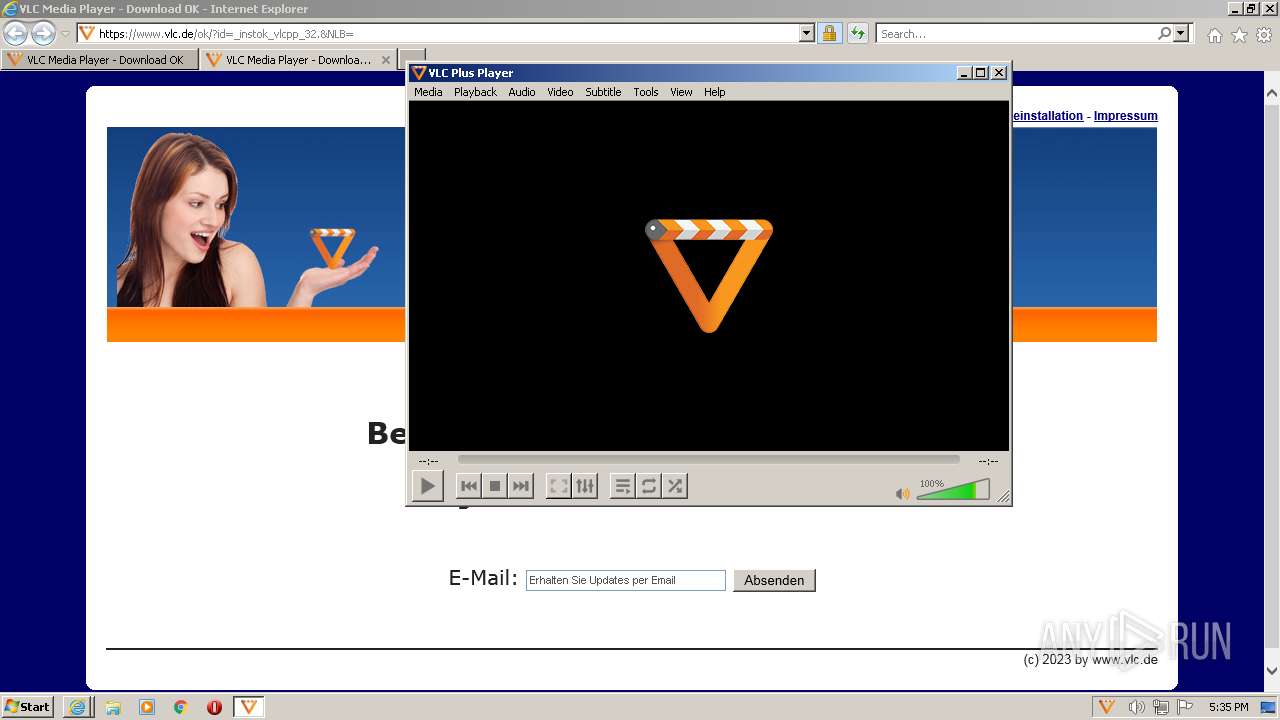Open Internet Explorer from taskbar

point(77,707)
